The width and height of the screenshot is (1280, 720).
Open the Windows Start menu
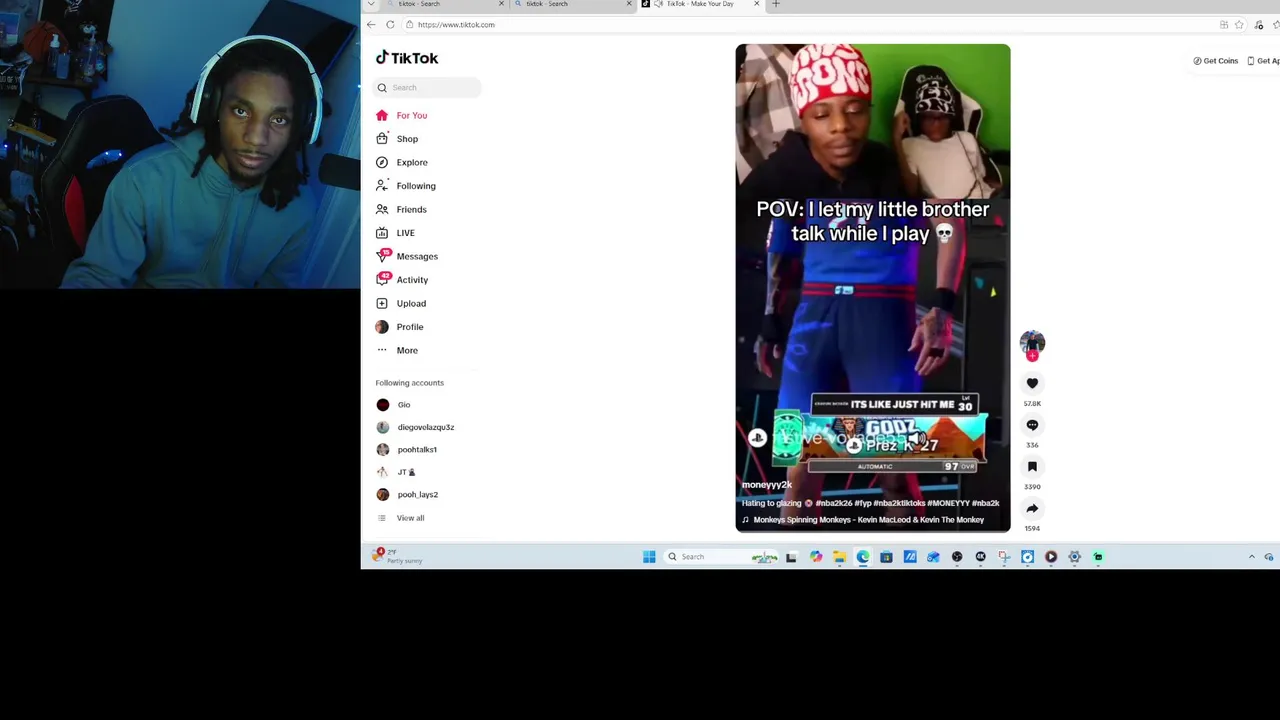click(649, 557)
